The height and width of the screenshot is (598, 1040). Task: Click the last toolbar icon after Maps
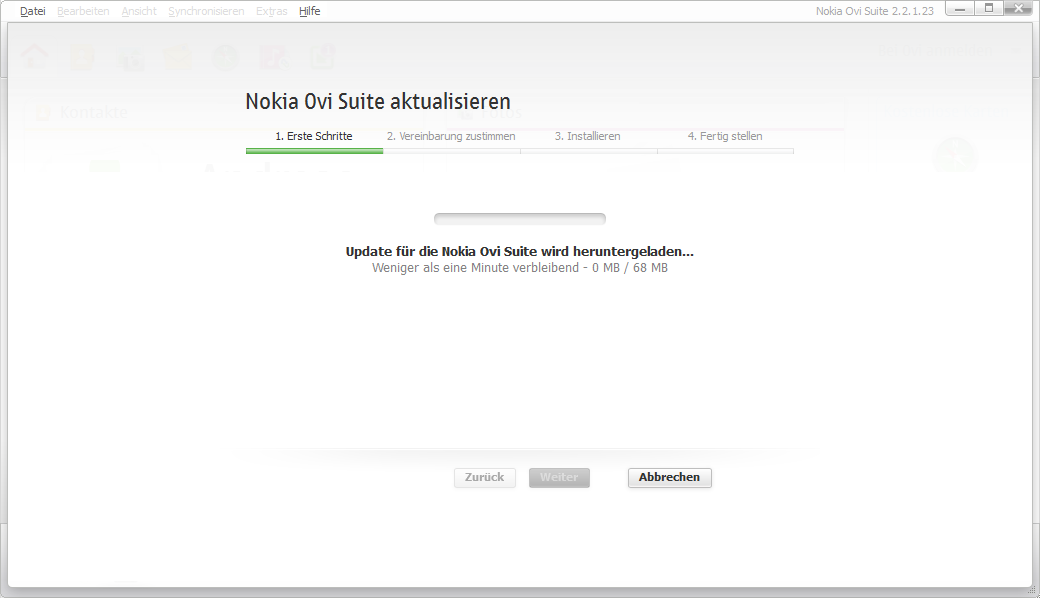tap(321, 58)
